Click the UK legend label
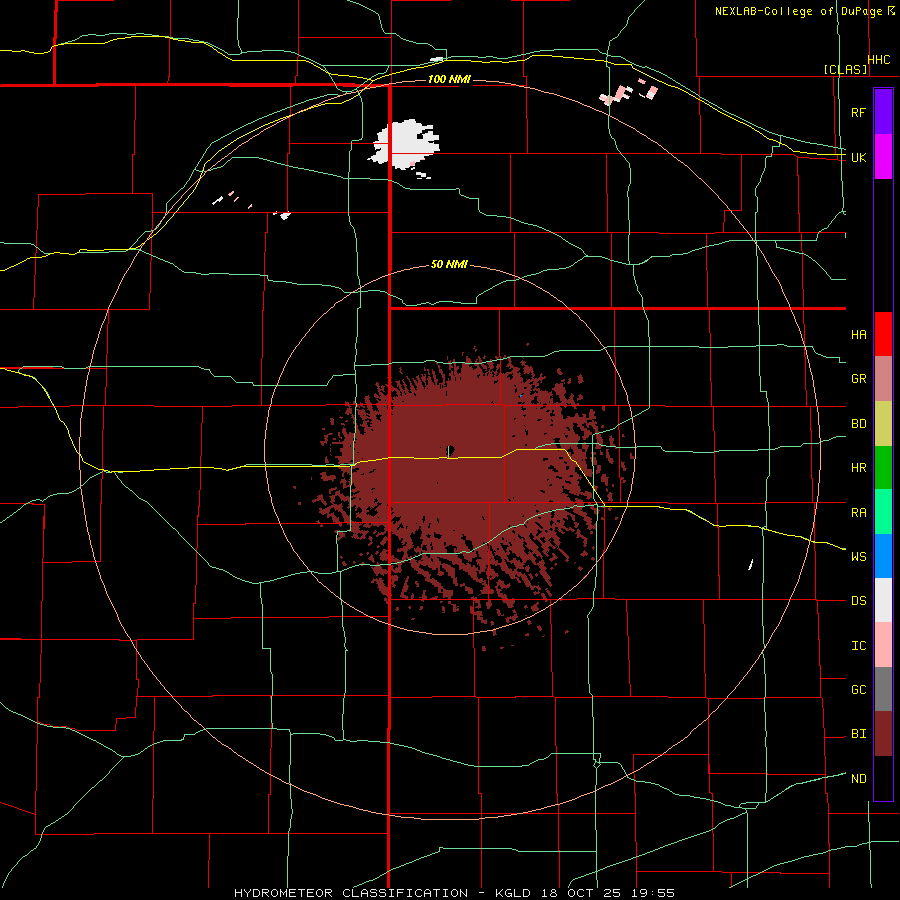The width and height of the screenshot is (900, 900). [x=858, y=157]
